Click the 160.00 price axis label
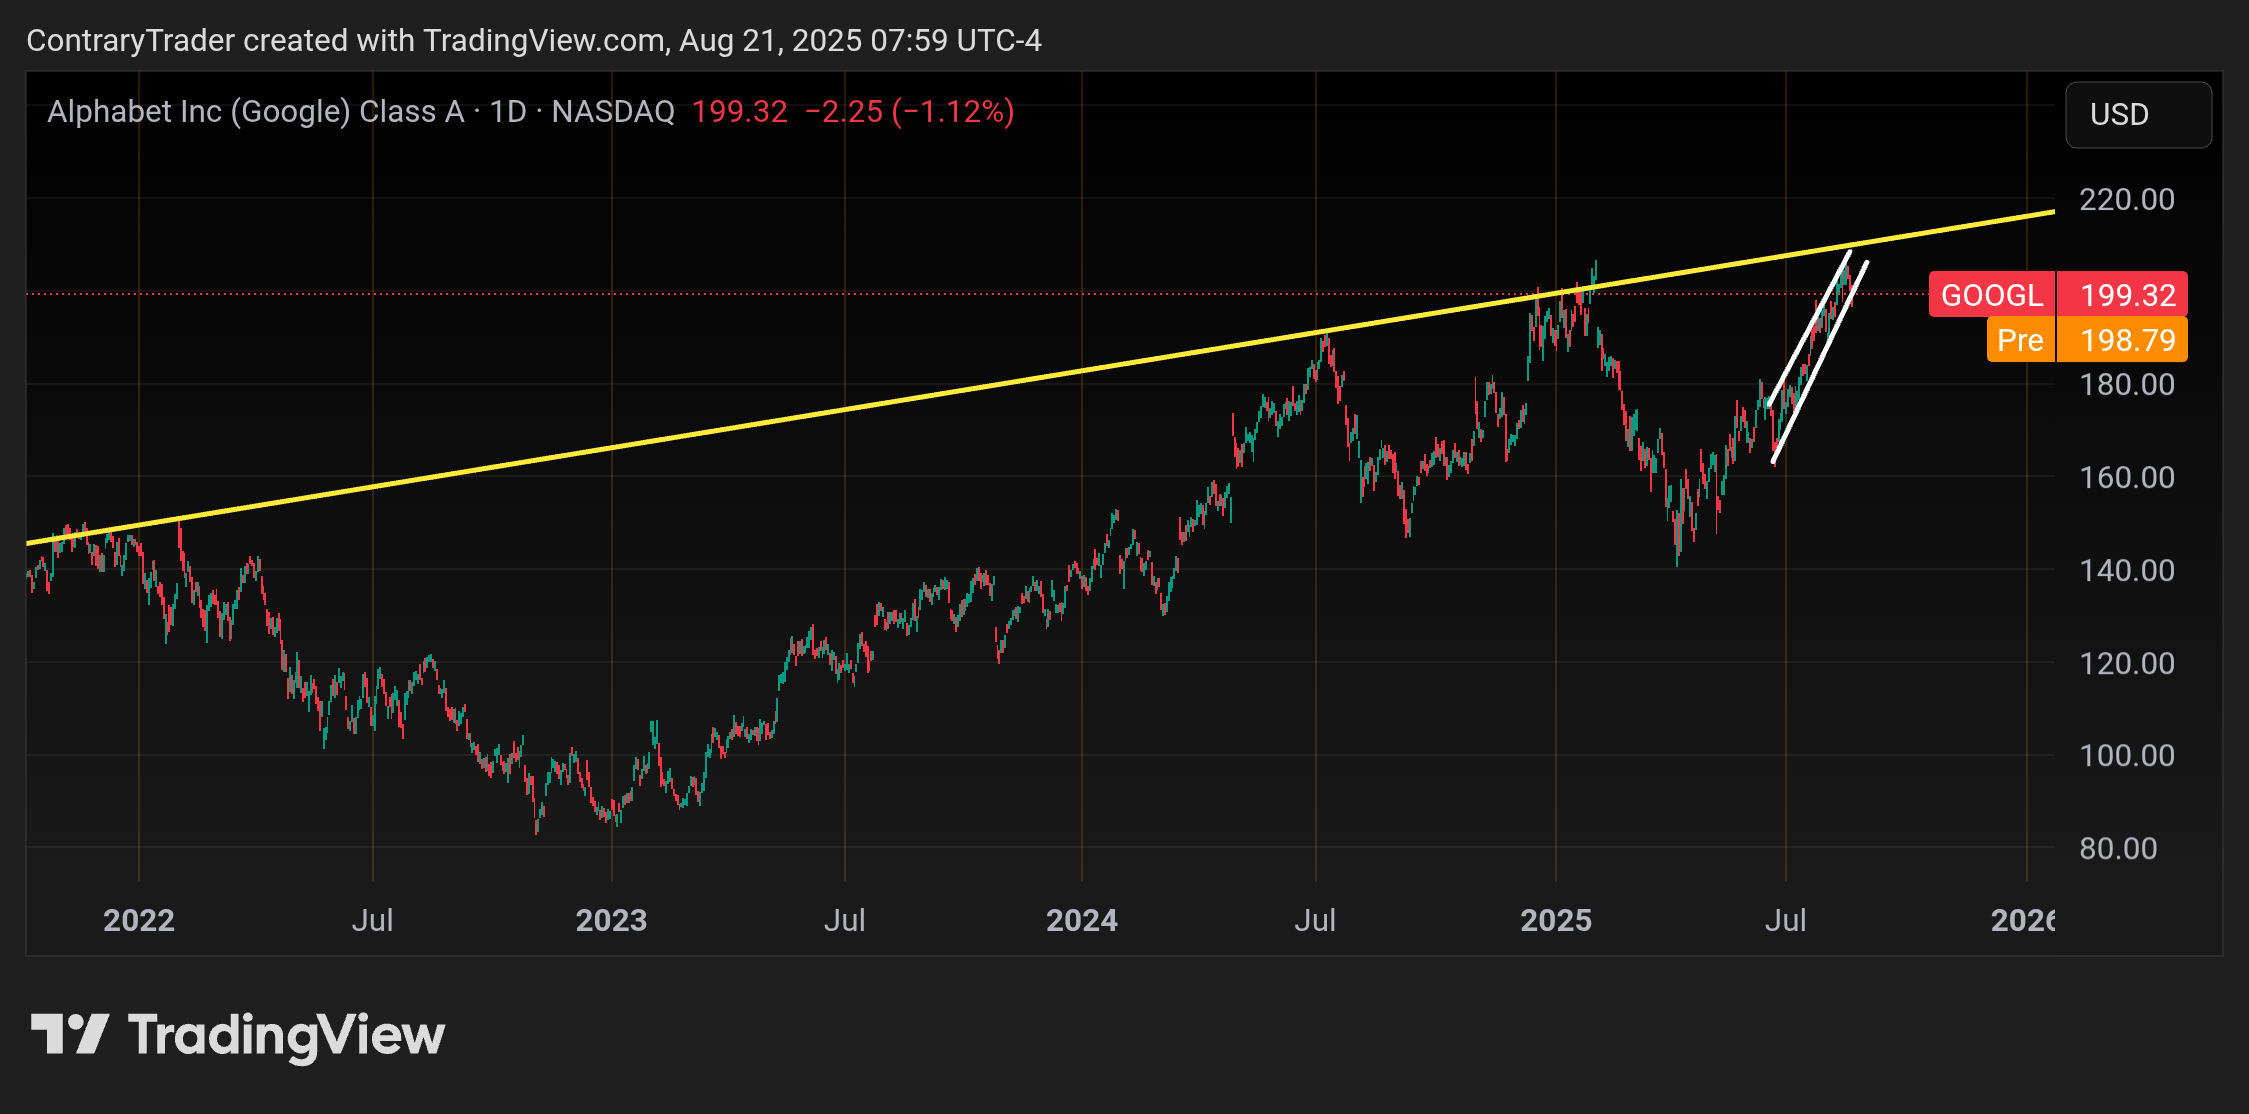 (2127, 477)
